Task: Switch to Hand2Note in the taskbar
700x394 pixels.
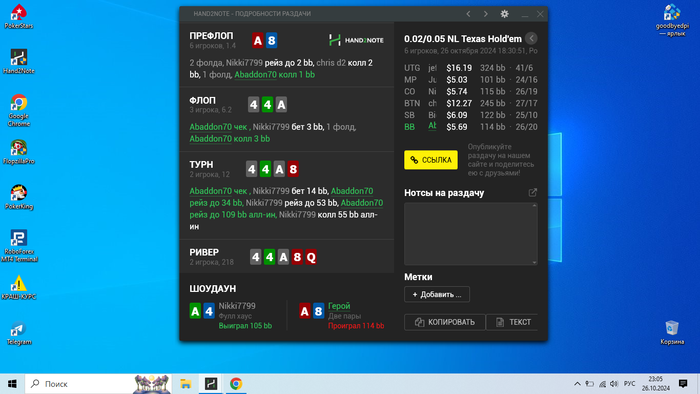Action: (x=211, y=384)
